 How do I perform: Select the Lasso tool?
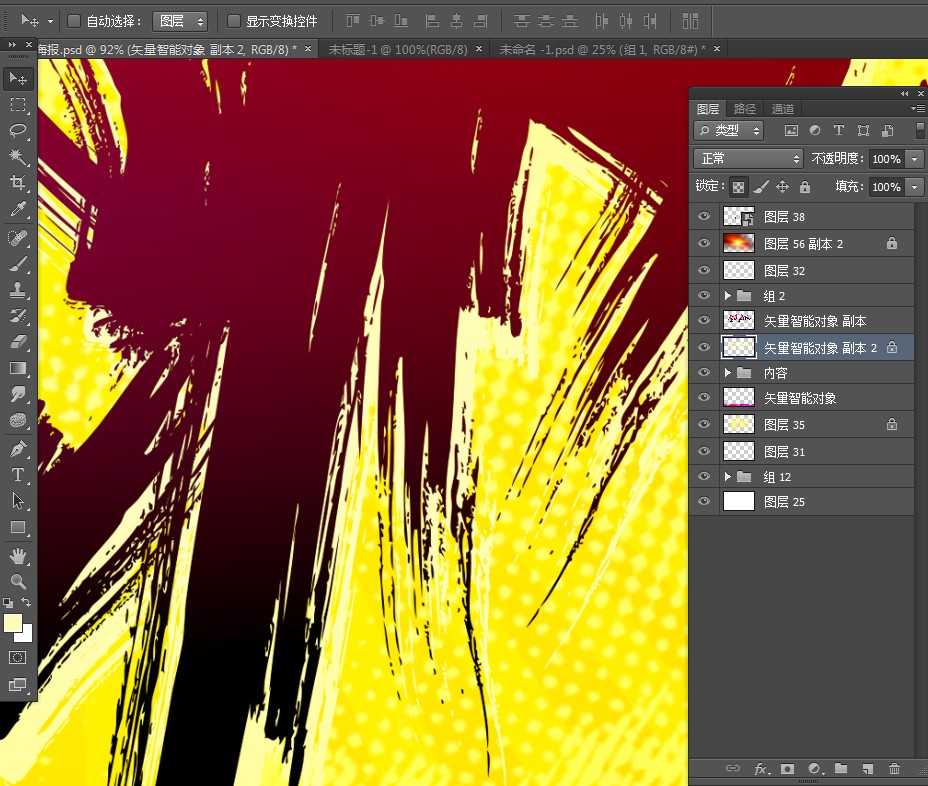click(x=18, y=130)
